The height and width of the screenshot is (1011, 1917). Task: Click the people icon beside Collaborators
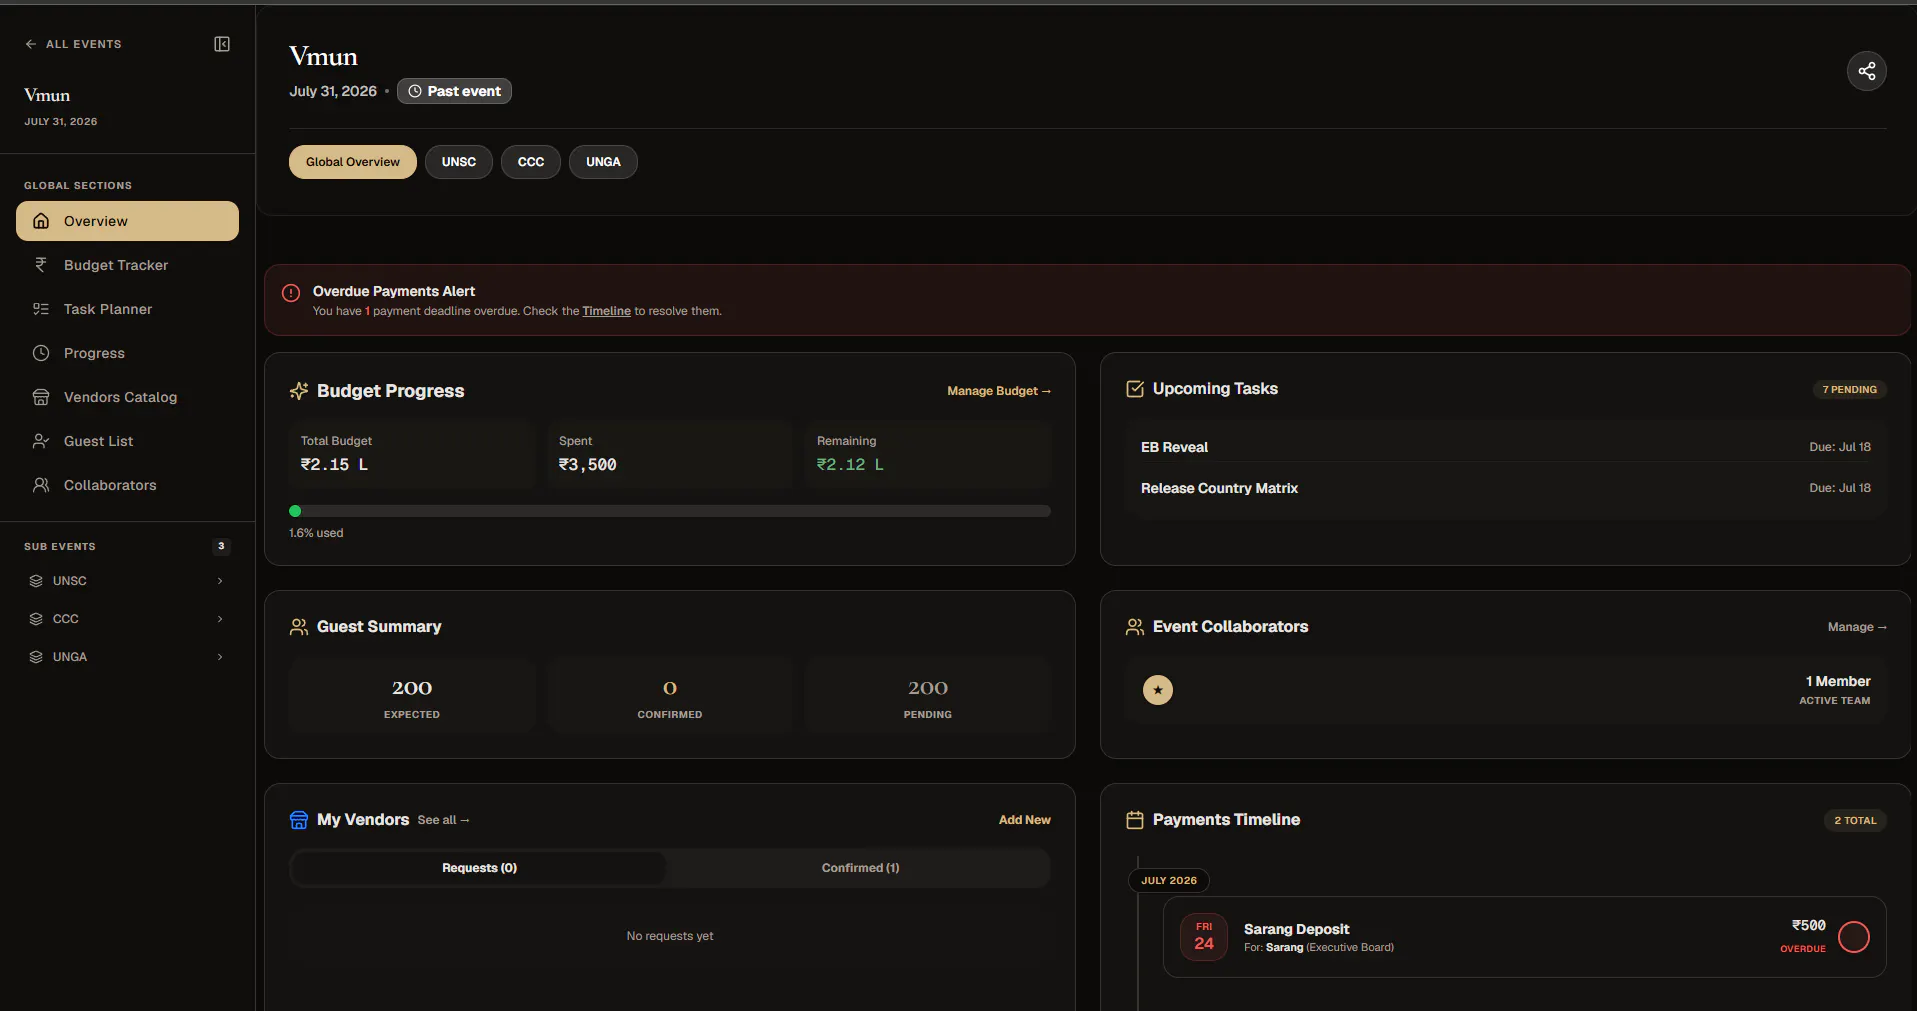point(41,485)
